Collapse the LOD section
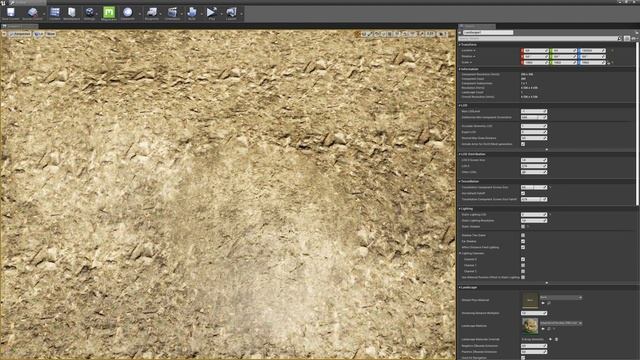The image size is (640, 360). click(x=460, y=105)
